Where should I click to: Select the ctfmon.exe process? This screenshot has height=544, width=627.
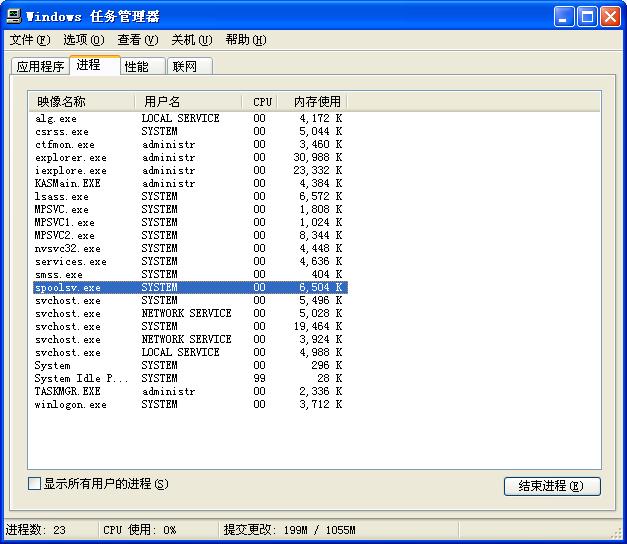click(190, 144)
